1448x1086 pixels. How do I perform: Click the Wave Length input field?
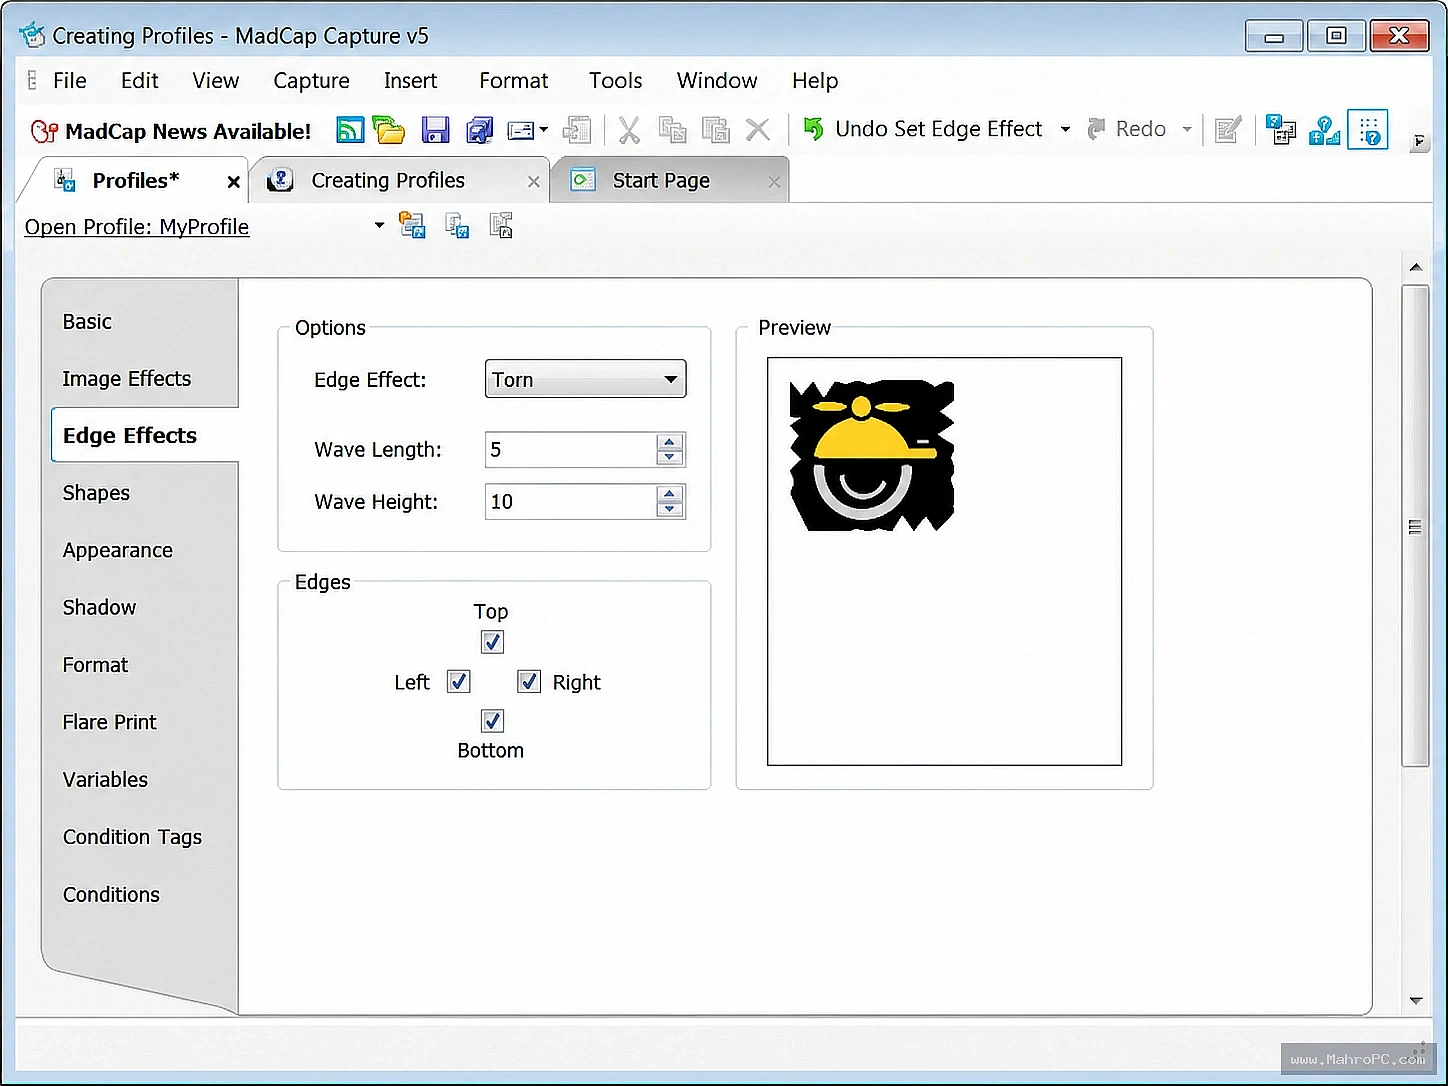point(571,450)
